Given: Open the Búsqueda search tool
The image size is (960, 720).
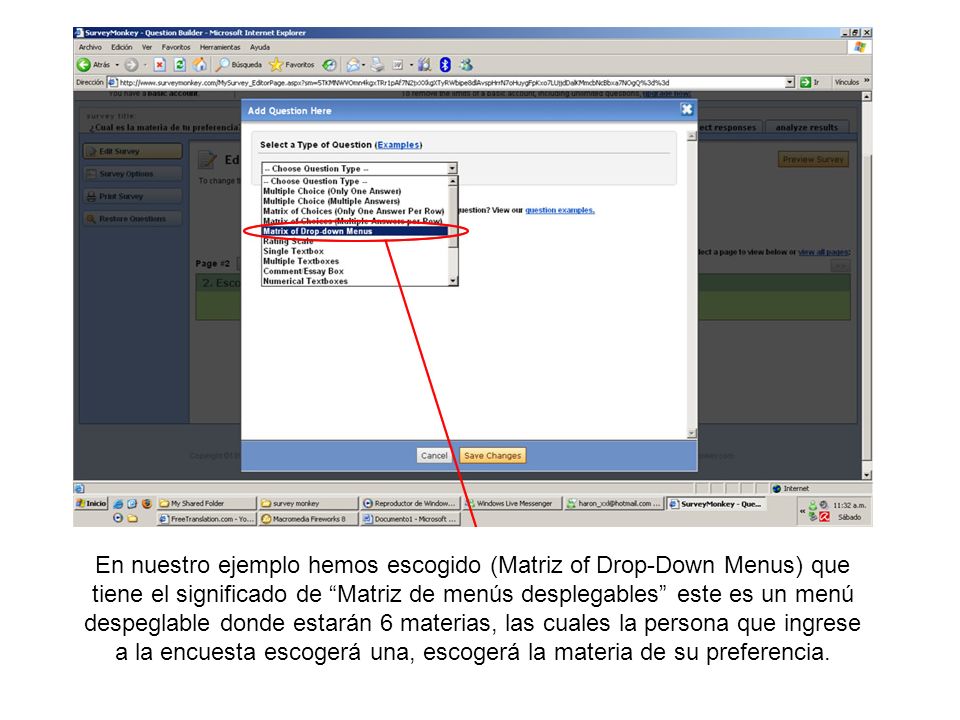Looking at the screenshot, I should coord(240,64).
